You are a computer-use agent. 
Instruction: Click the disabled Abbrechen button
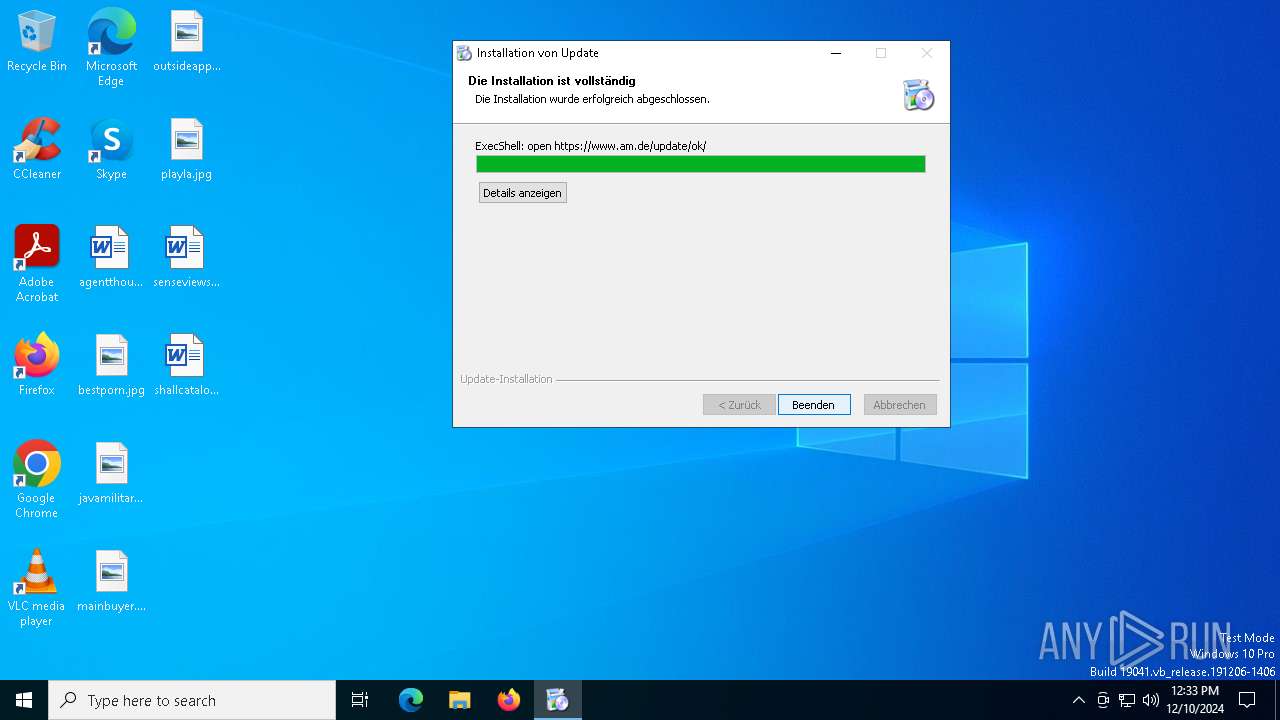[900, 405]
